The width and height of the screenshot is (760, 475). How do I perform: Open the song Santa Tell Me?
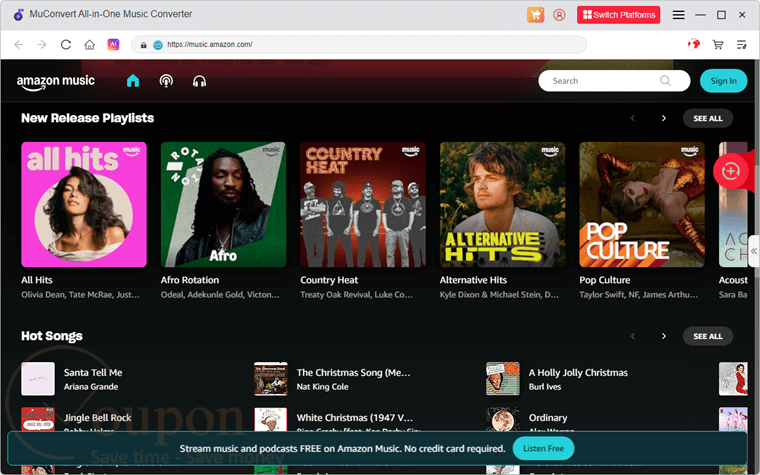[x=93, y=373]
